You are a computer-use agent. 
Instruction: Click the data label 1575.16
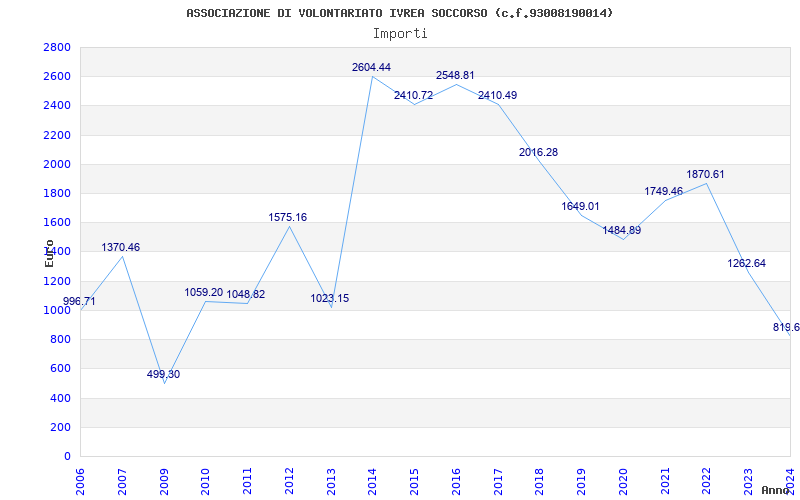(x=288, y=217)
